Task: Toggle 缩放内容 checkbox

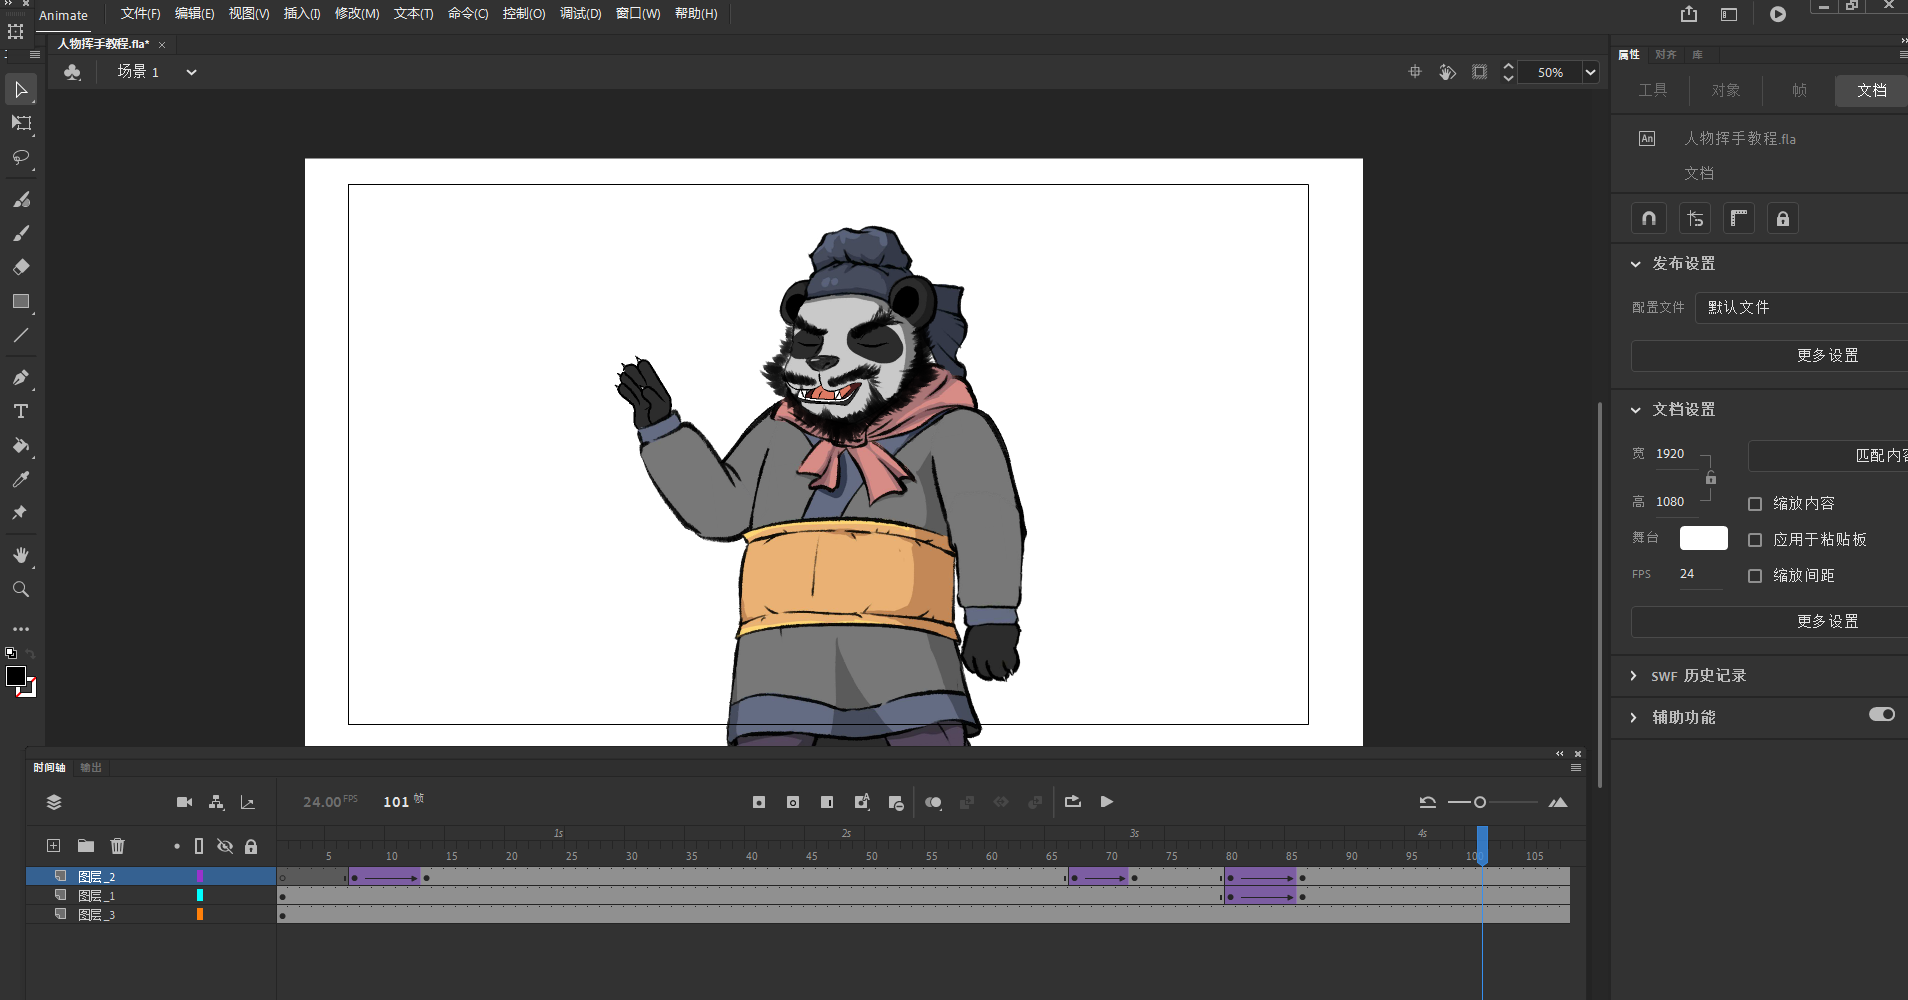Action: click(x=1755, y=504)
